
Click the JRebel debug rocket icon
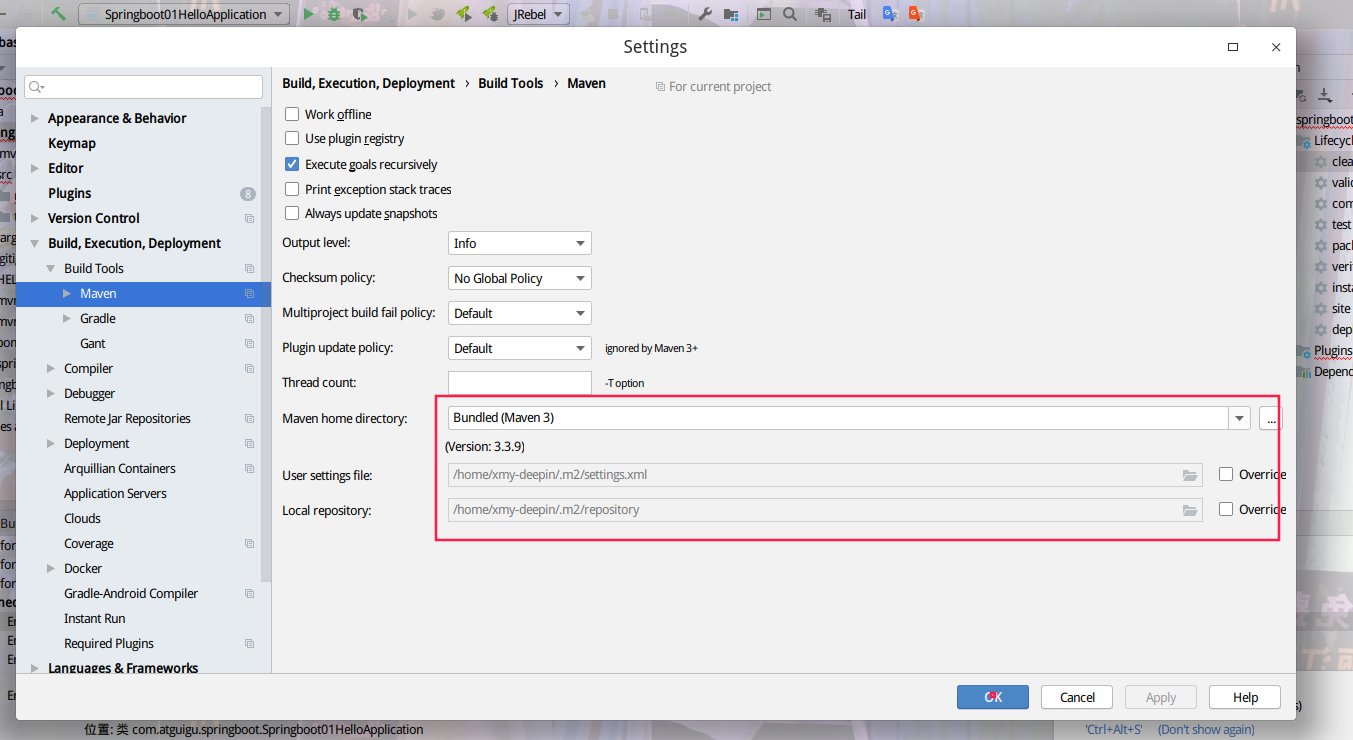tap(490, 14)
